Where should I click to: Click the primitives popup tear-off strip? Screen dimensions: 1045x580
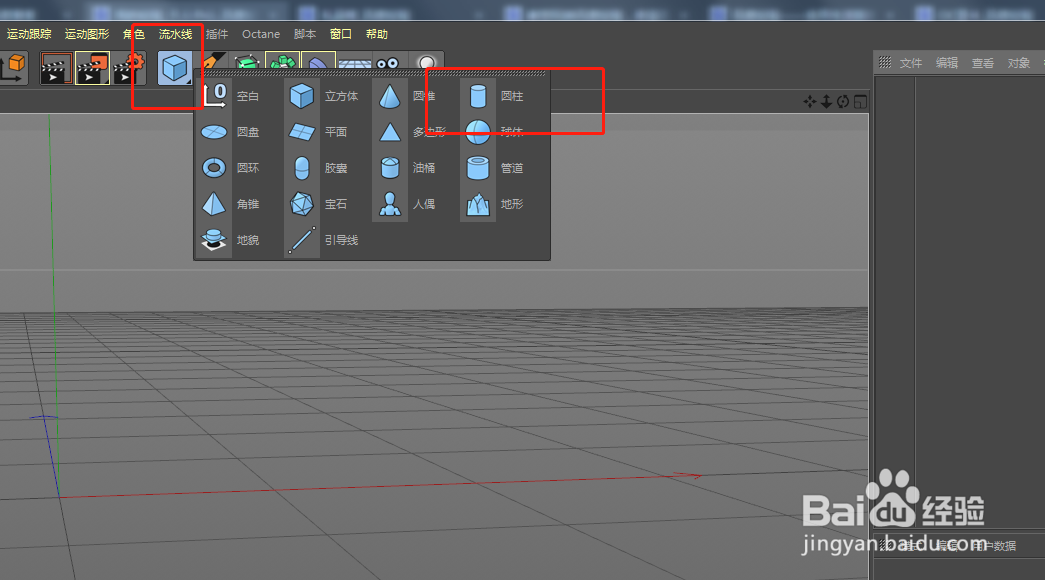pyautogui.click(x=372, y=73)
